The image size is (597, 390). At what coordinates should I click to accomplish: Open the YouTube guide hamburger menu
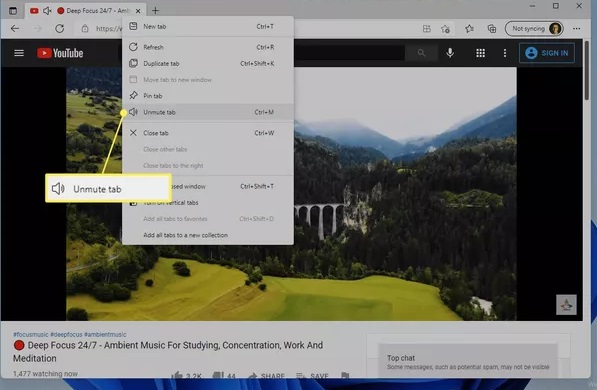[x=19, y=53]
